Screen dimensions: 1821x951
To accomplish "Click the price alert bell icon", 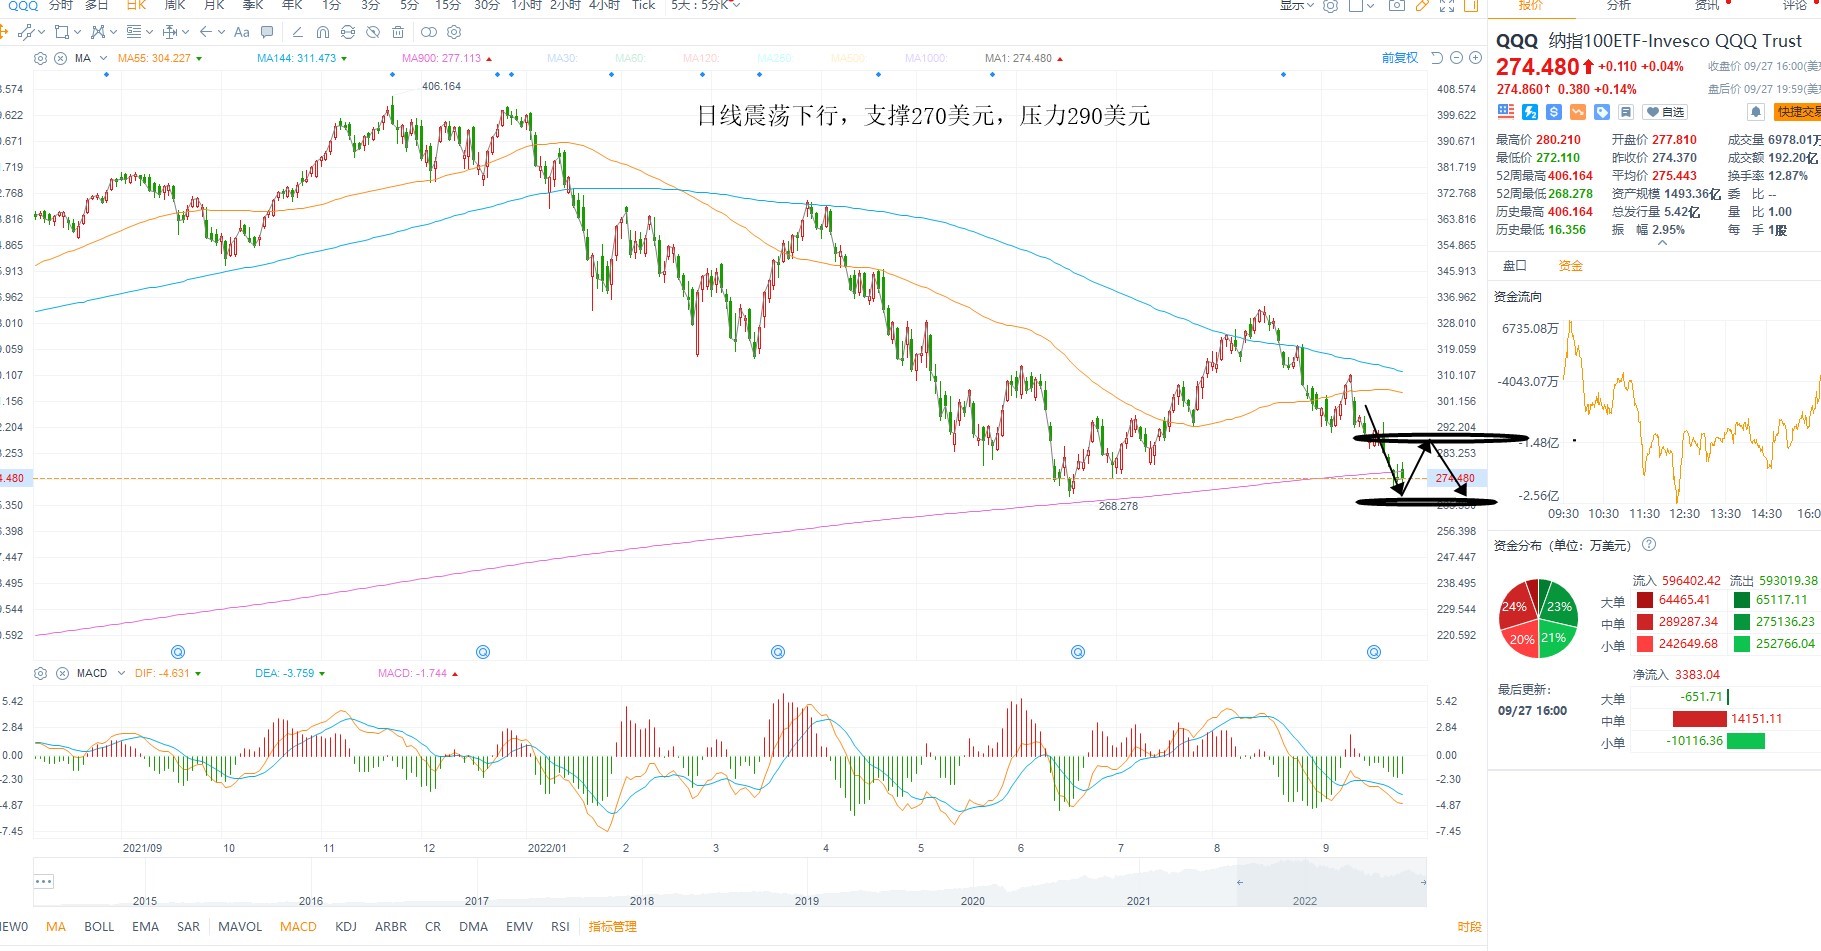I will [1755, 112].
